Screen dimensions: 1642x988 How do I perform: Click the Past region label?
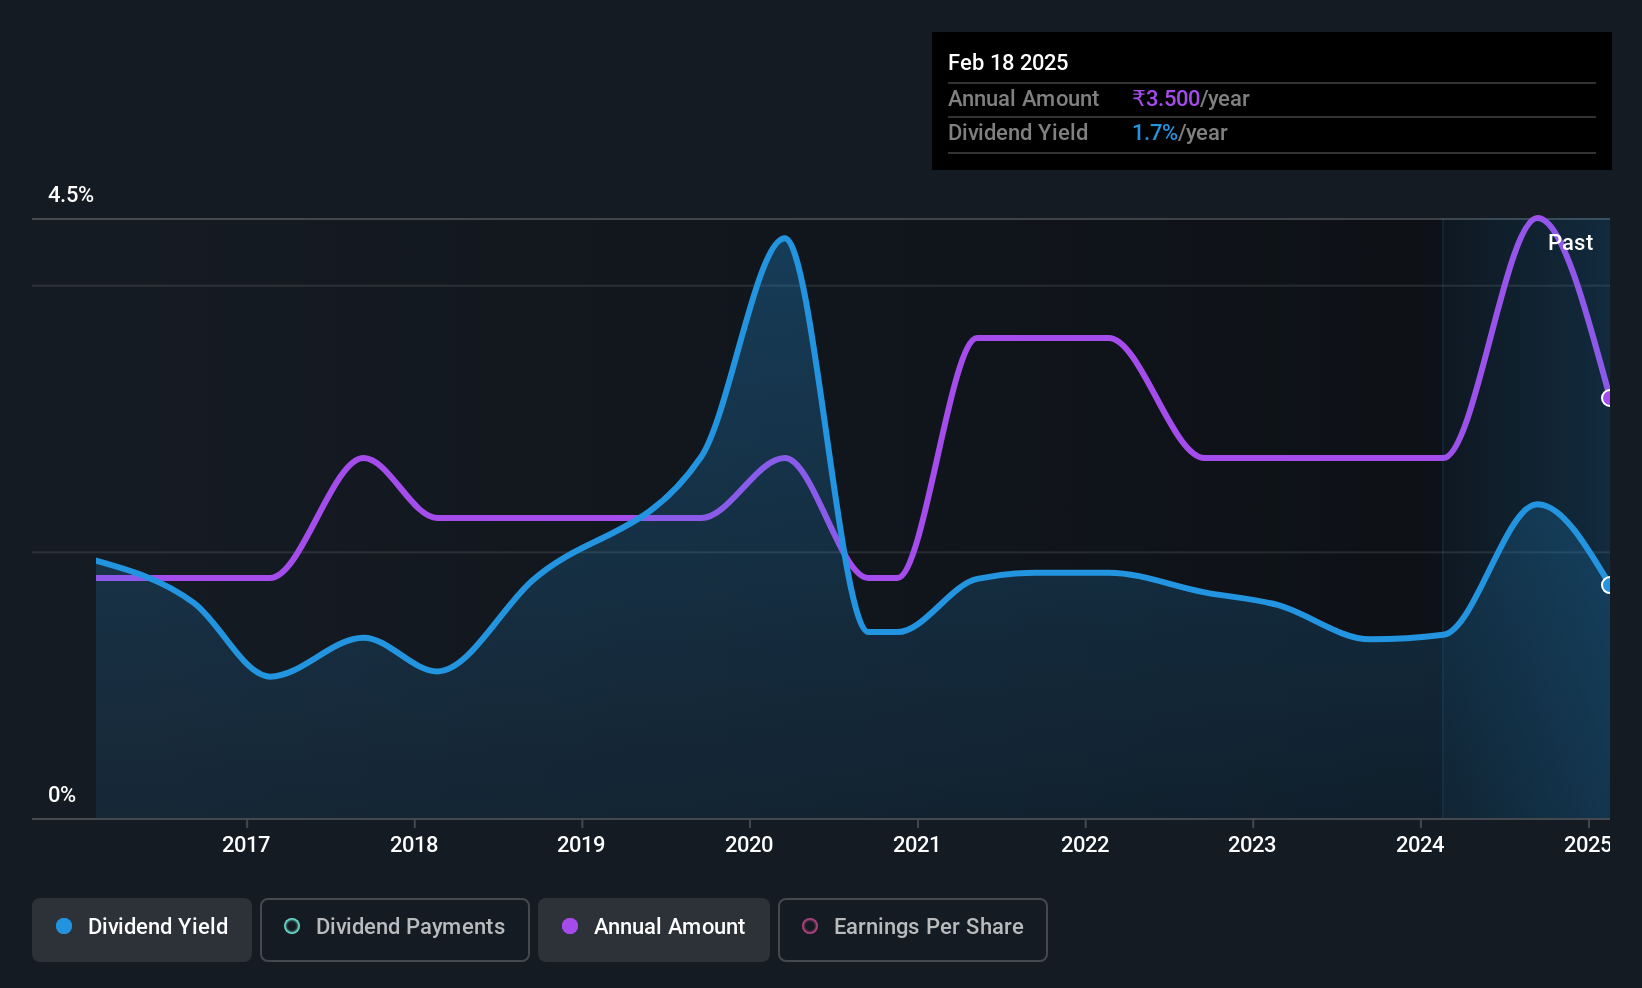(1570, 242)
